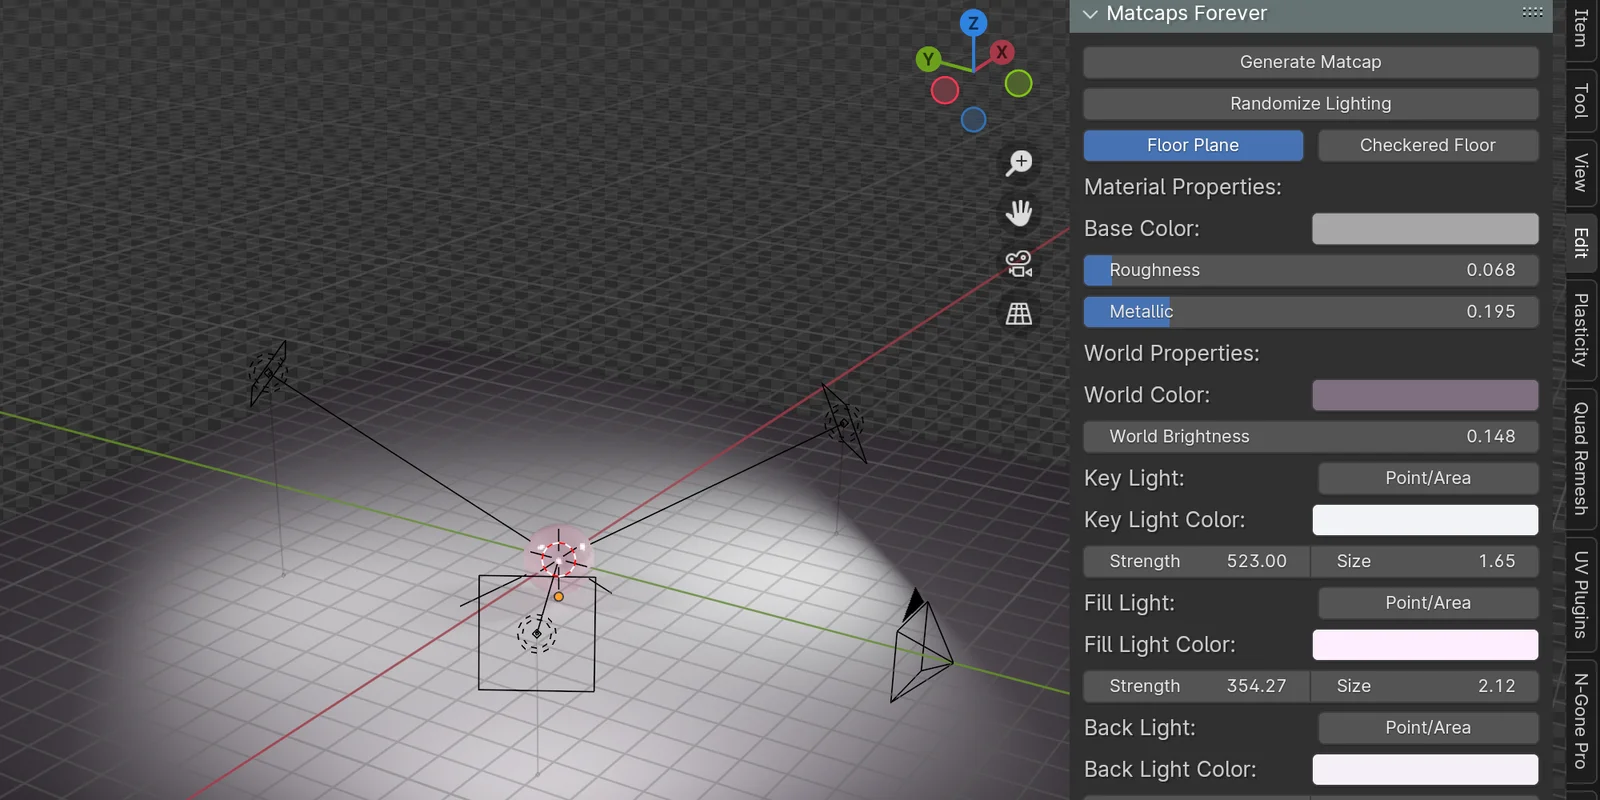1600x800 pixels.
Task: Click the Randomize Lighting button
Action: tap(1310, 104)
